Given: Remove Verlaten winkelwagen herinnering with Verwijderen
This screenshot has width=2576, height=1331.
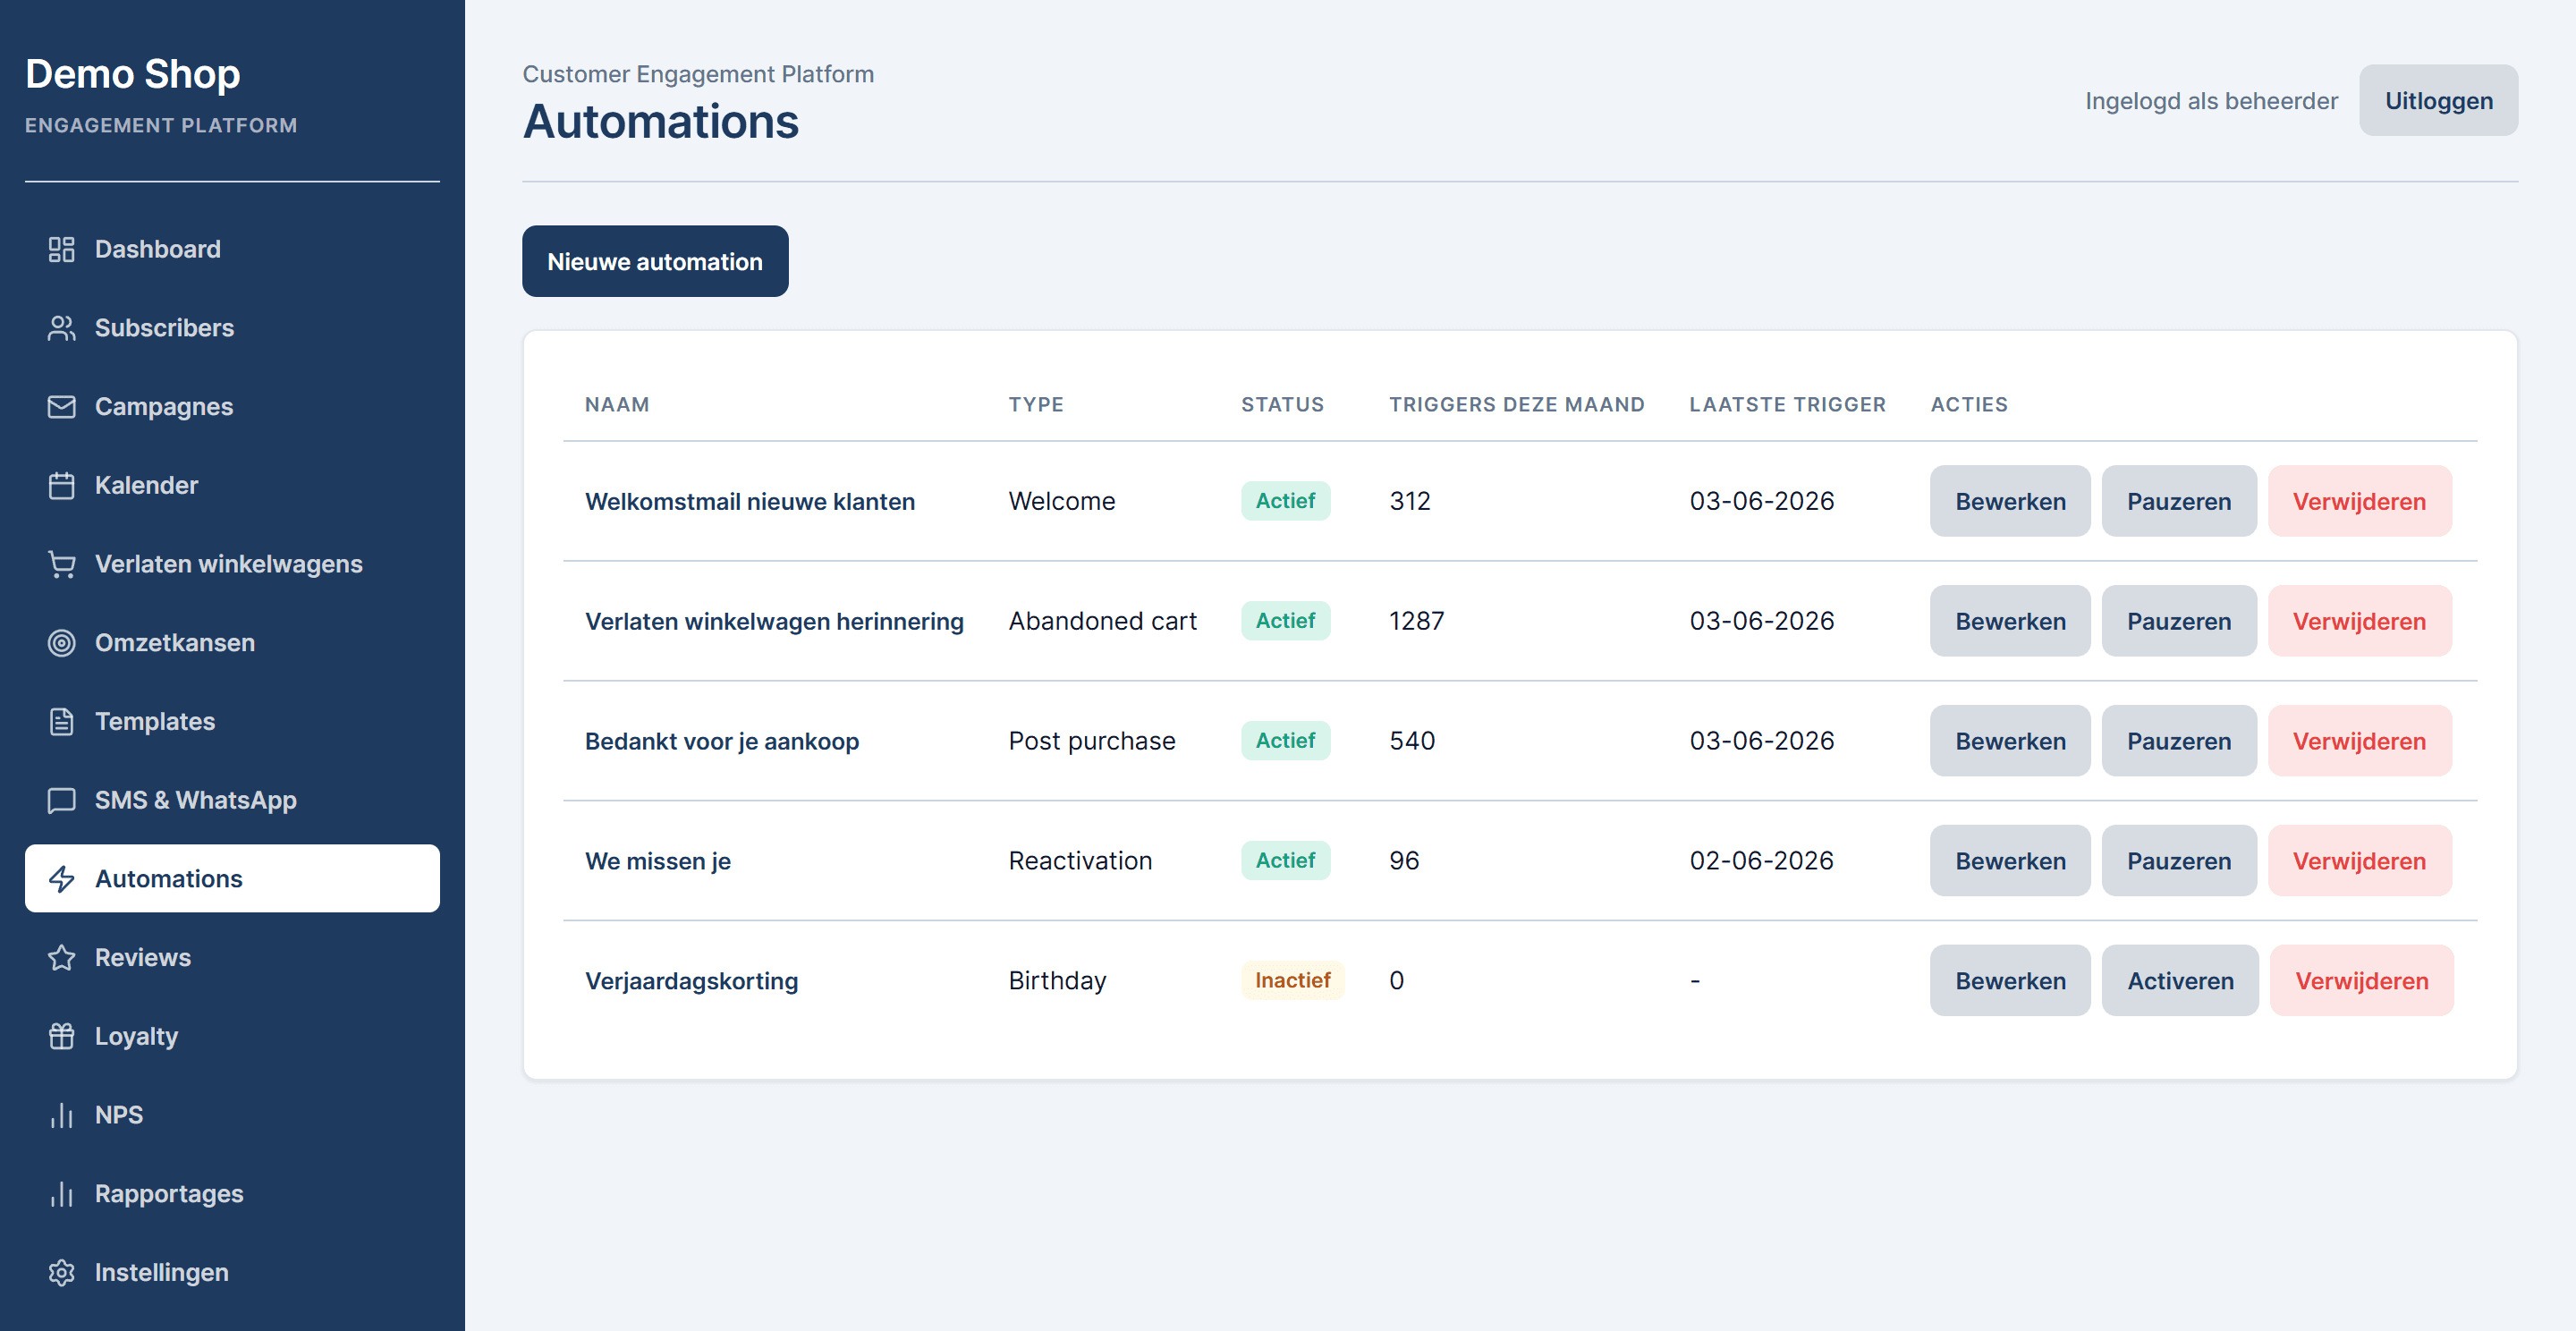Looking at the screenshot, I should pyautogui.click(x=2359, y=621).
